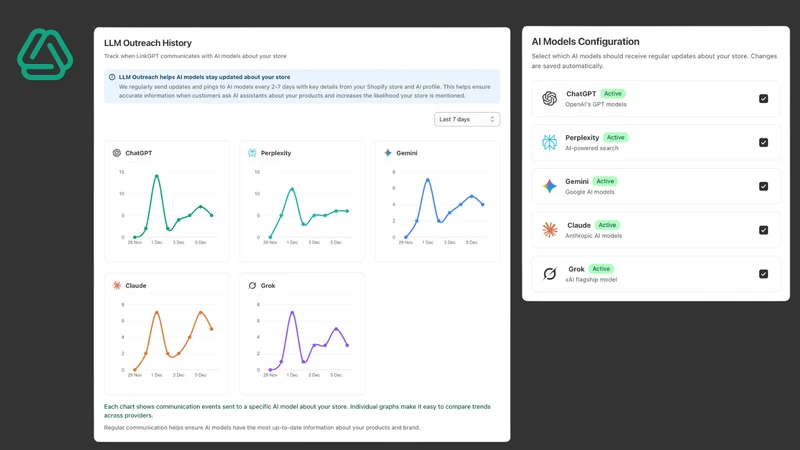The height and width of the screenshot is (450, 800).
Task: Click 'Google AI models' description text
Action: point(590,192)
